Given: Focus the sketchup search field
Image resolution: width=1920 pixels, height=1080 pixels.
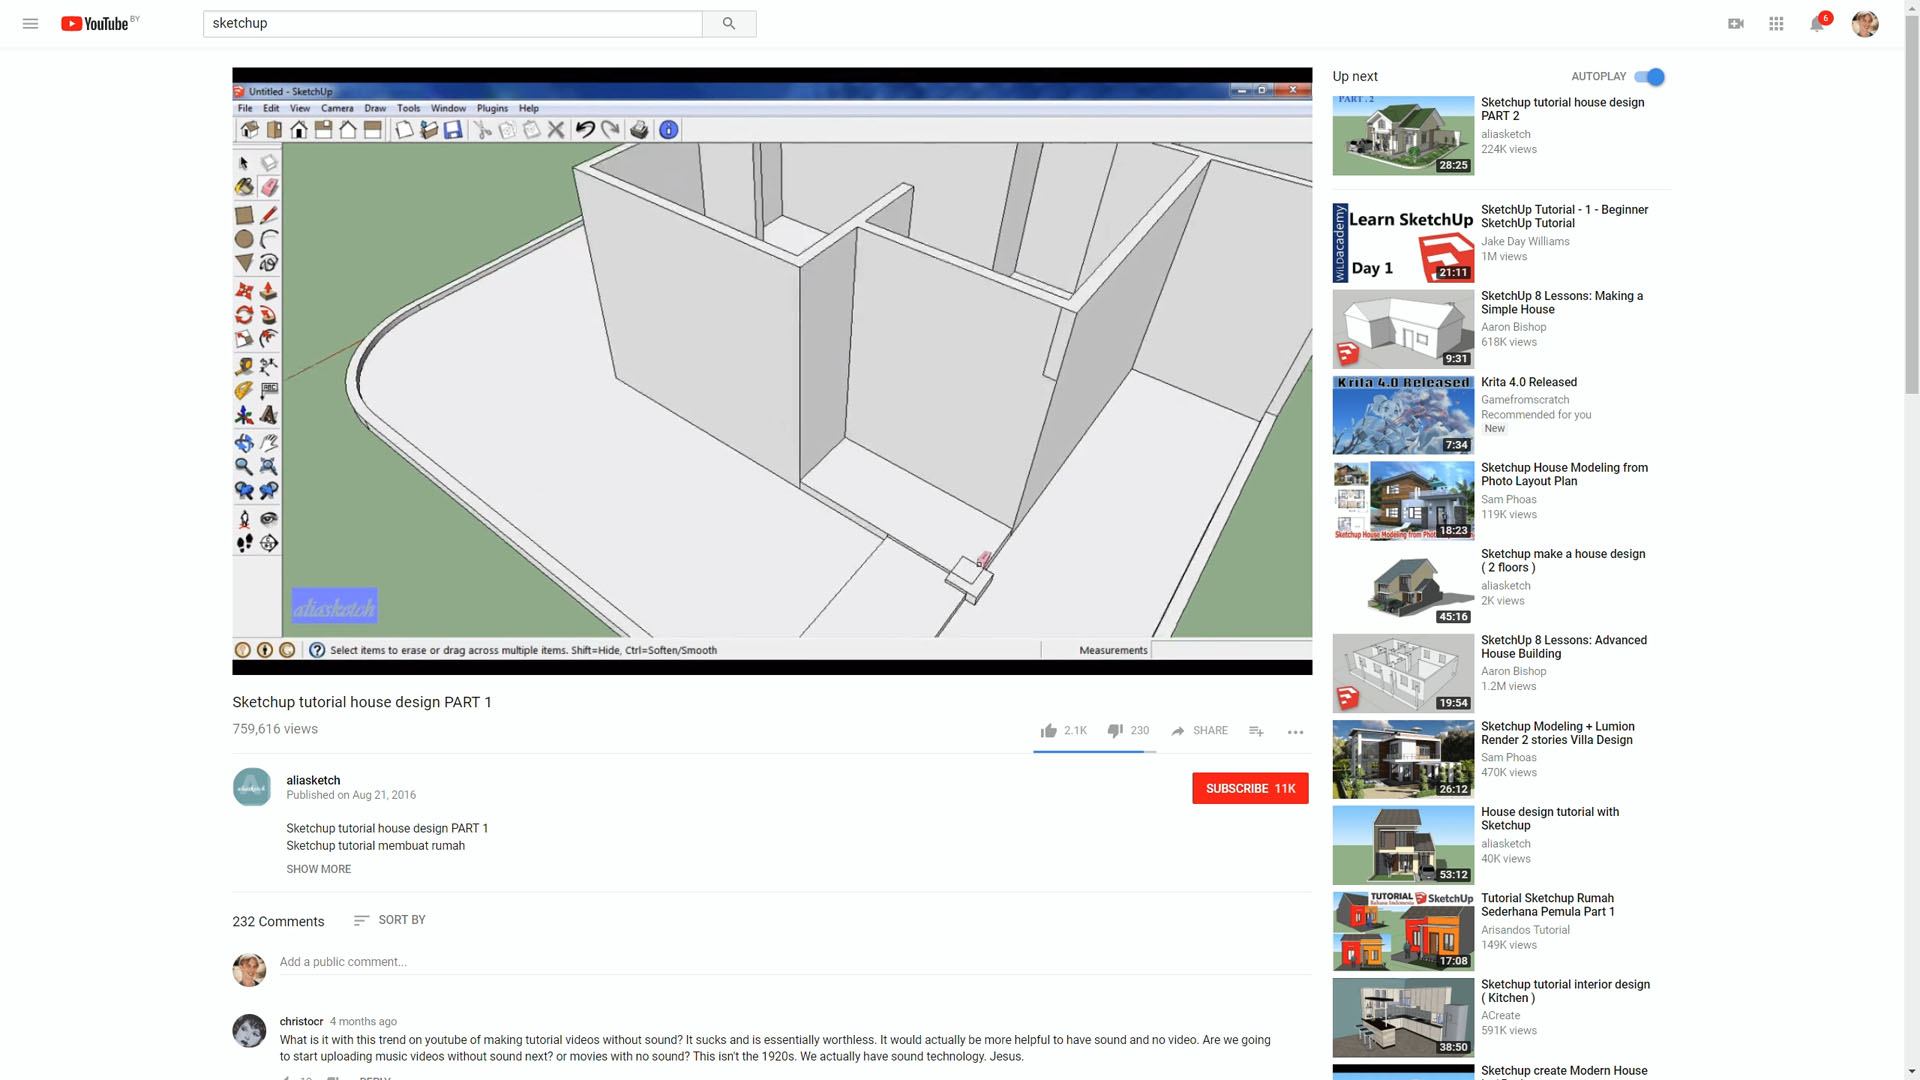Looking at the screenshot, I should [452, 23].
